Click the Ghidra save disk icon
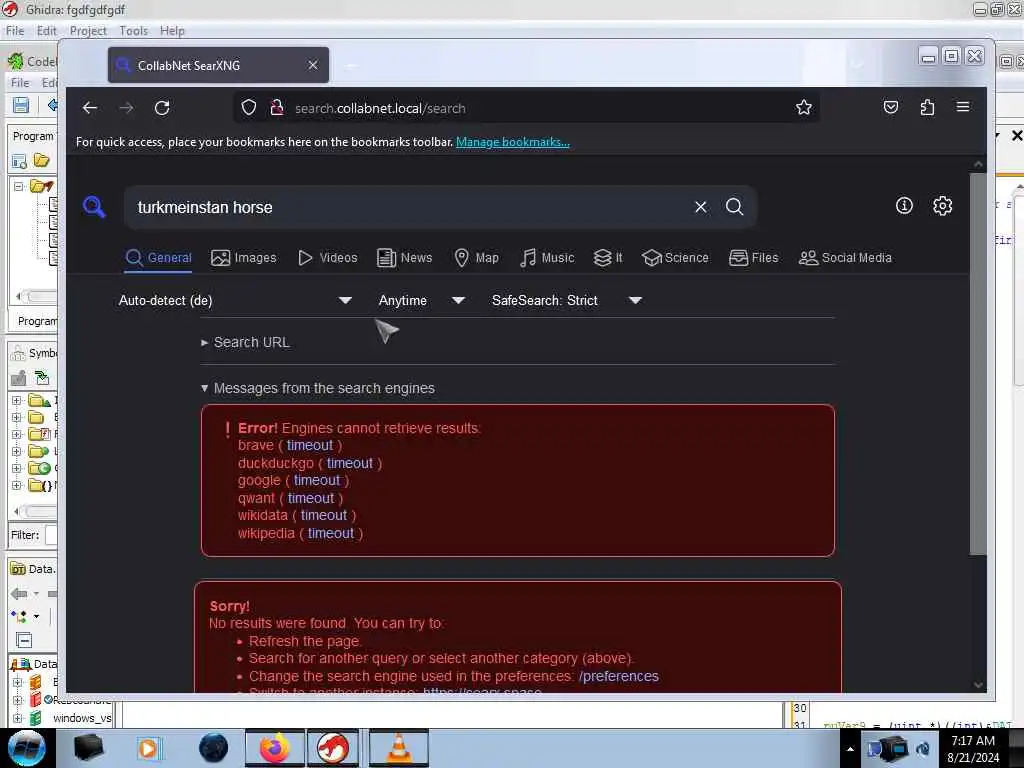Screen dimensions: 1024x768 pos(21,105)
